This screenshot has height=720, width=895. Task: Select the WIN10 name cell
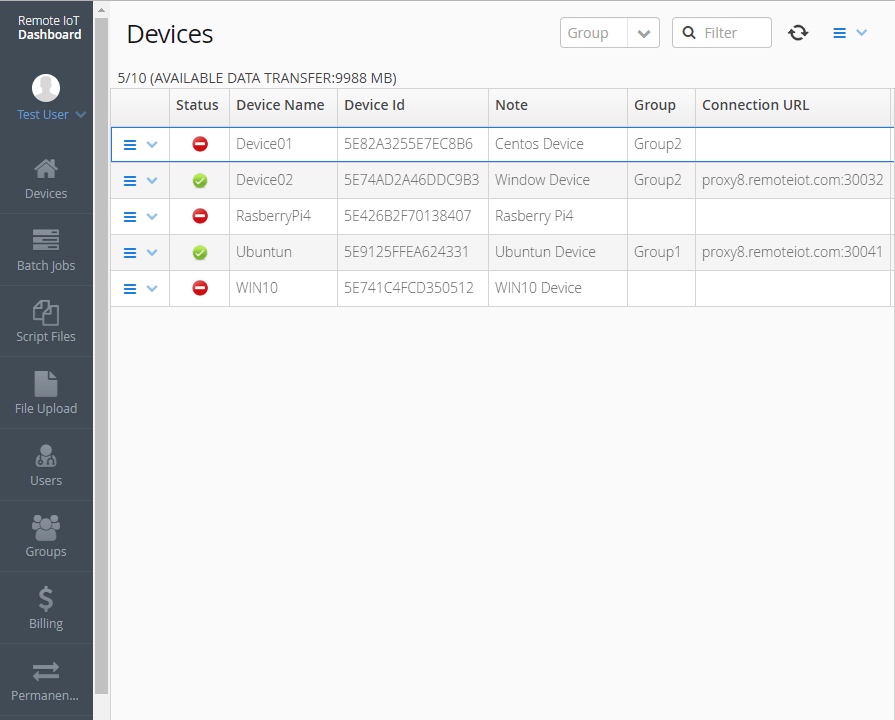(x=283, y=288)
